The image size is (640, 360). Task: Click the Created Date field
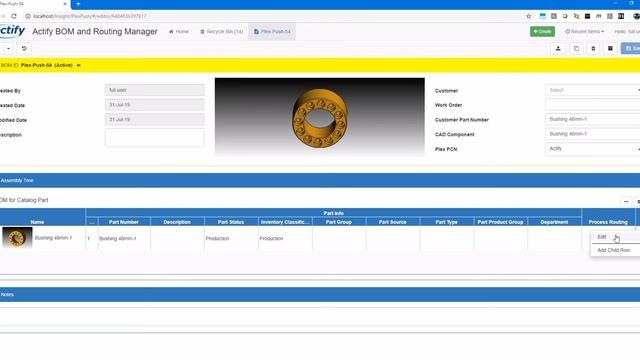(155, 105)
